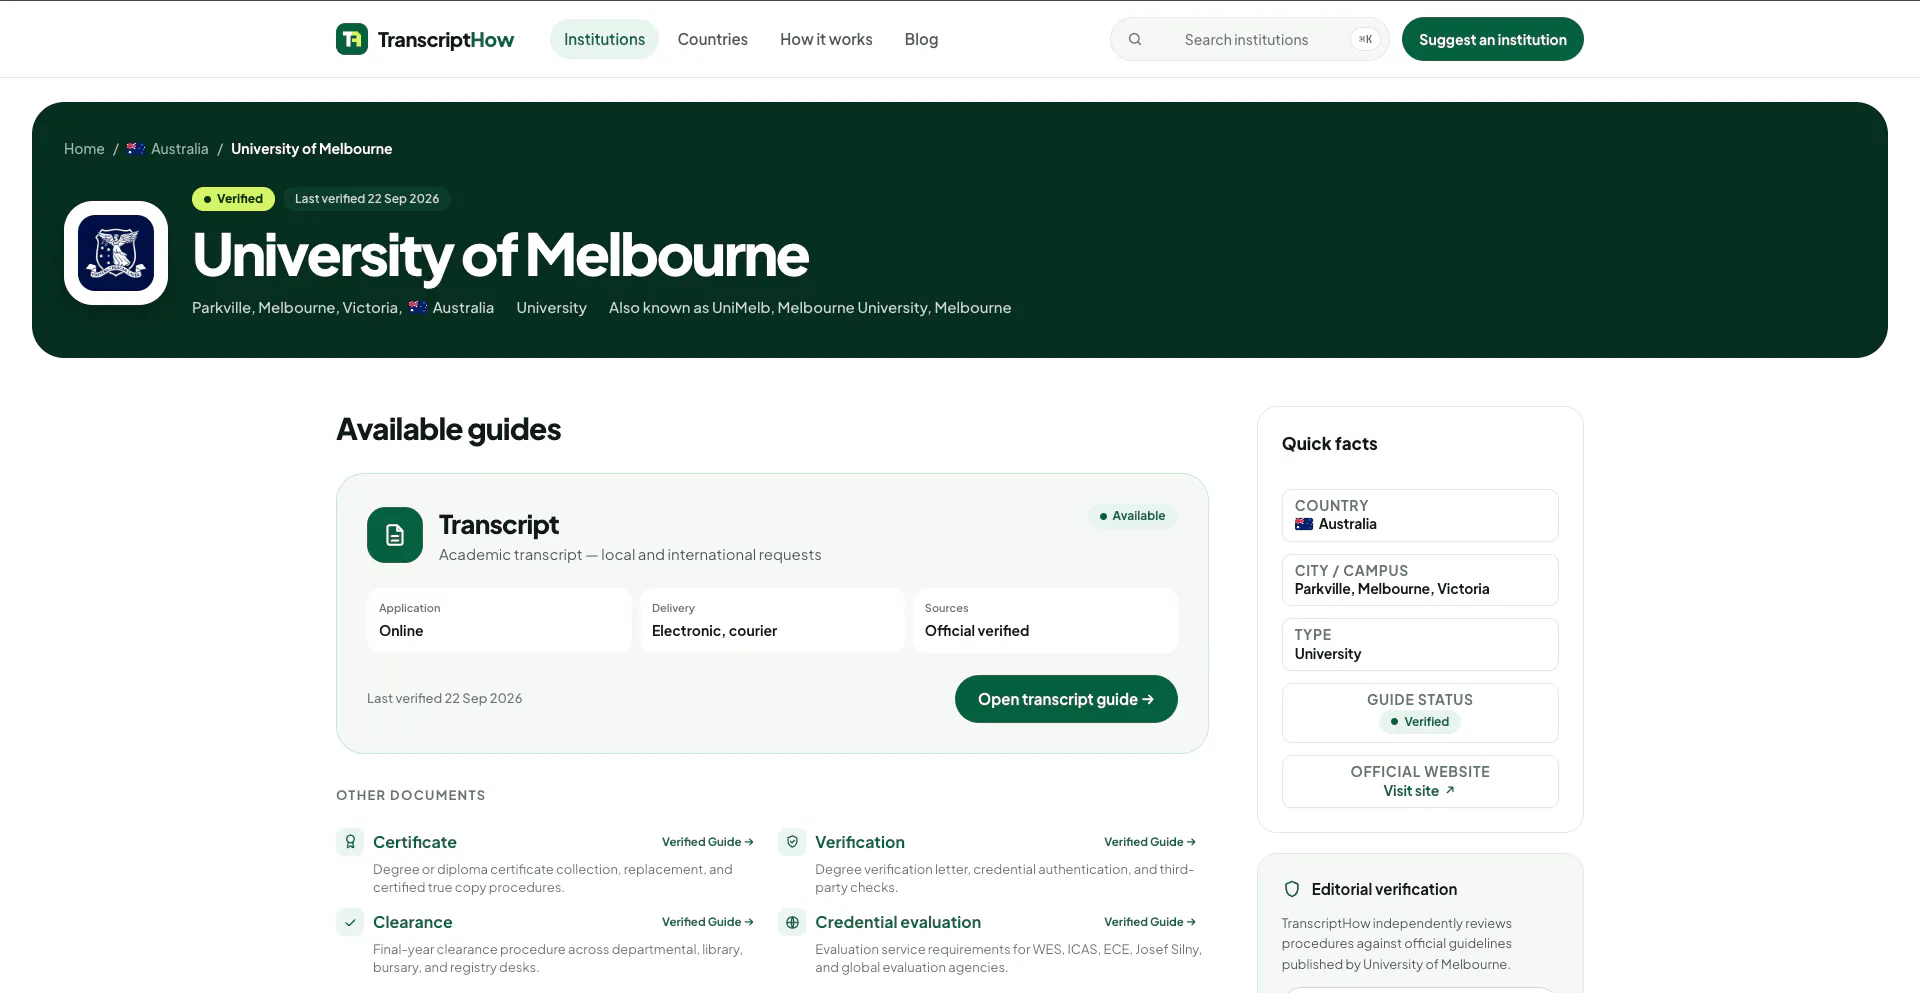Click the TranscriptHow brand name
Screen dimensions: 1920x993
coord(446,39)
